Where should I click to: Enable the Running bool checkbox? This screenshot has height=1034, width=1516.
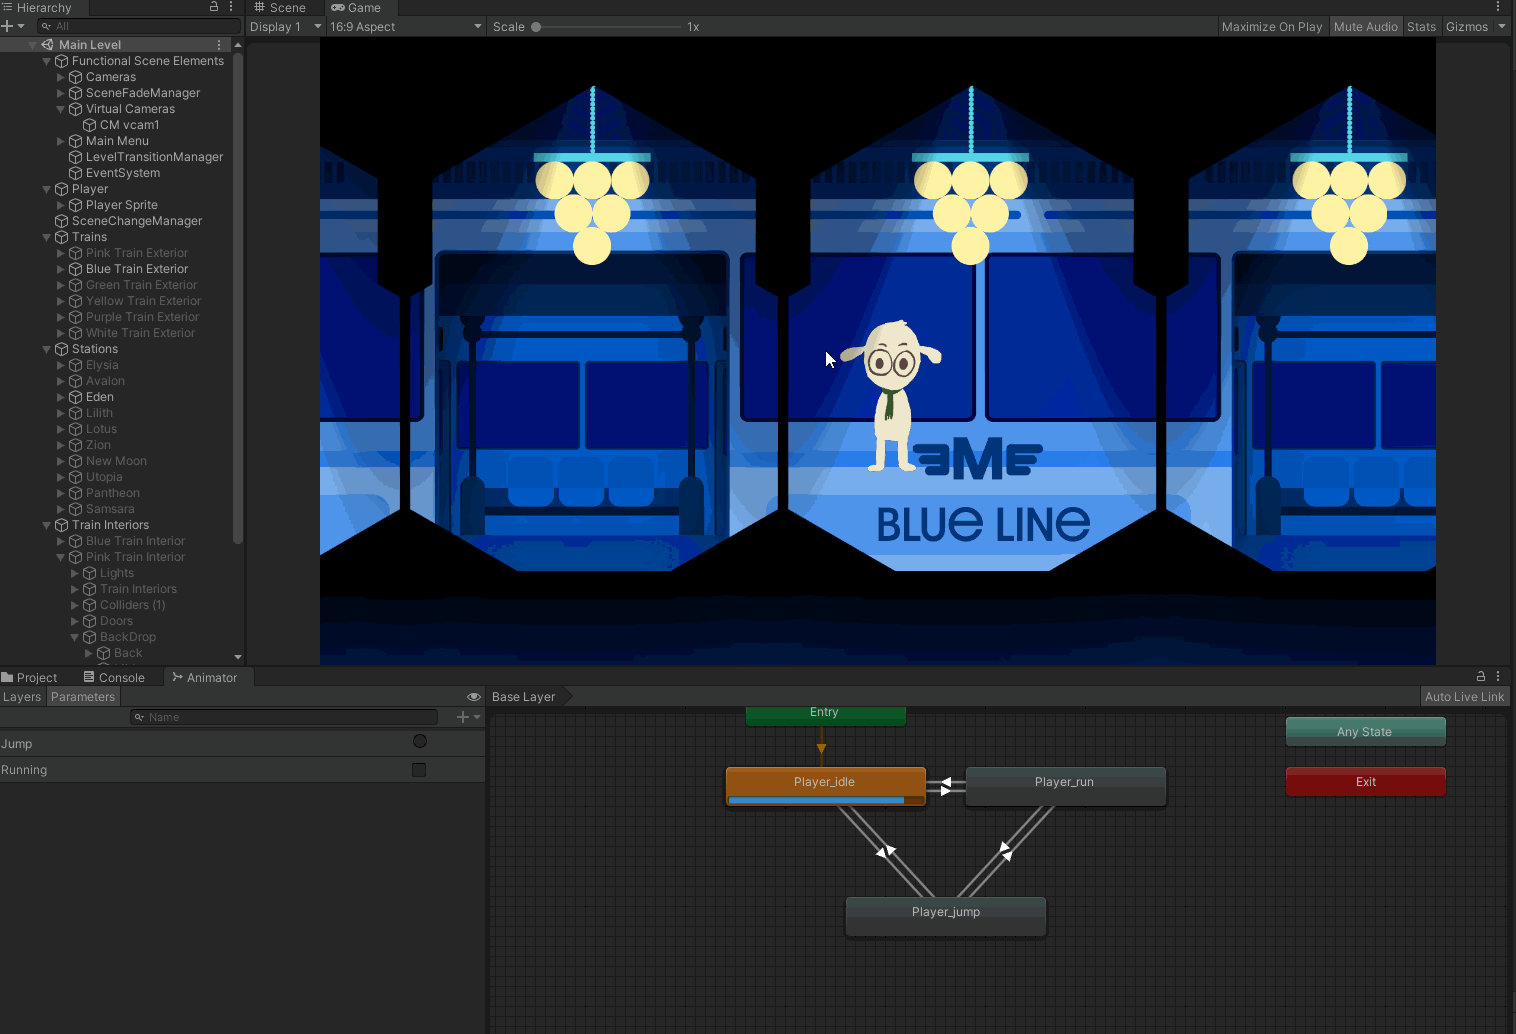(x=419, y=770)
